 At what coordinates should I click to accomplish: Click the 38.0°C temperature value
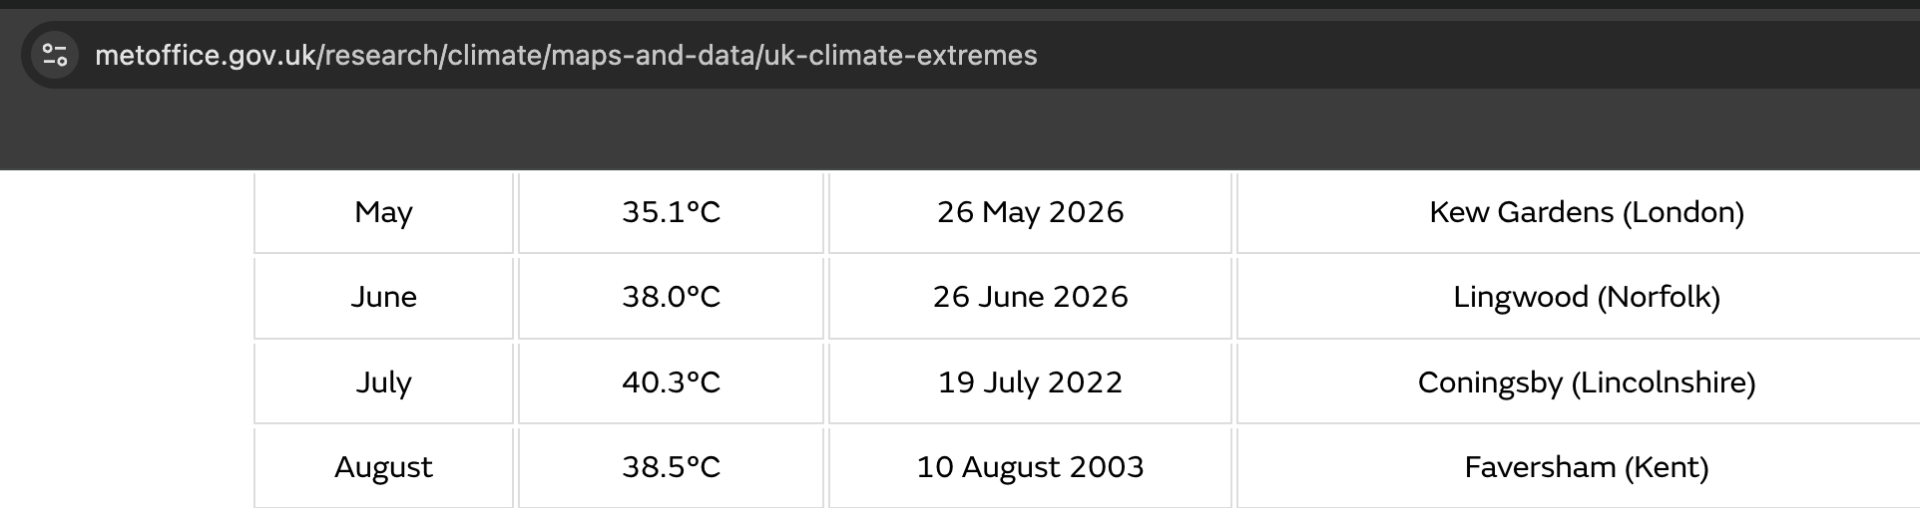671,297
